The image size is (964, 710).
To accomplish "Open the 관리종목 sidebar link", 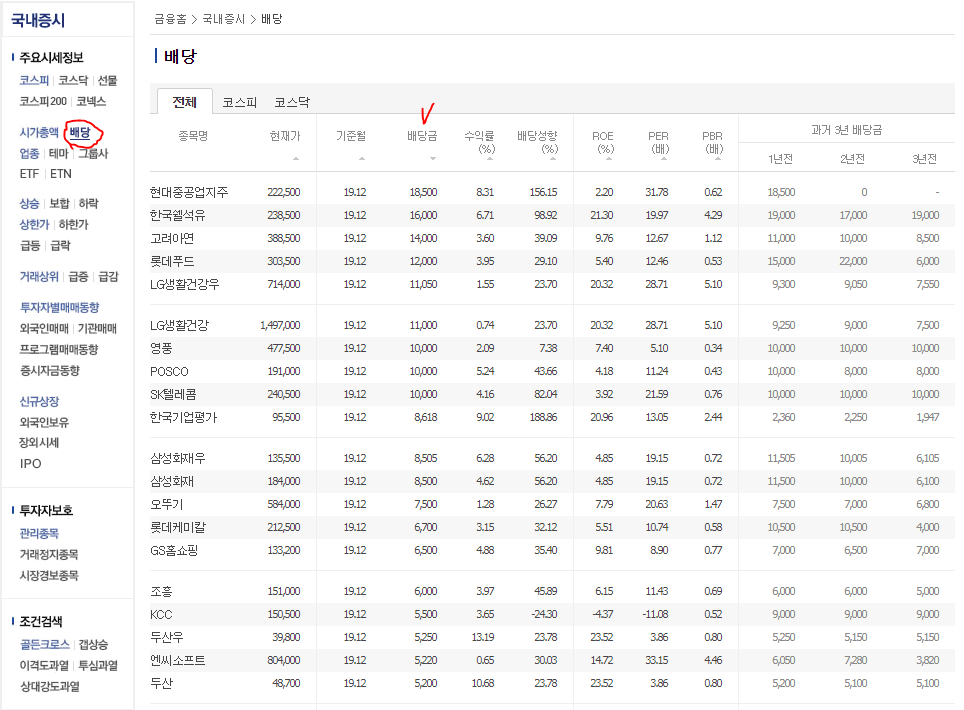I will click(x=39, y=534).
